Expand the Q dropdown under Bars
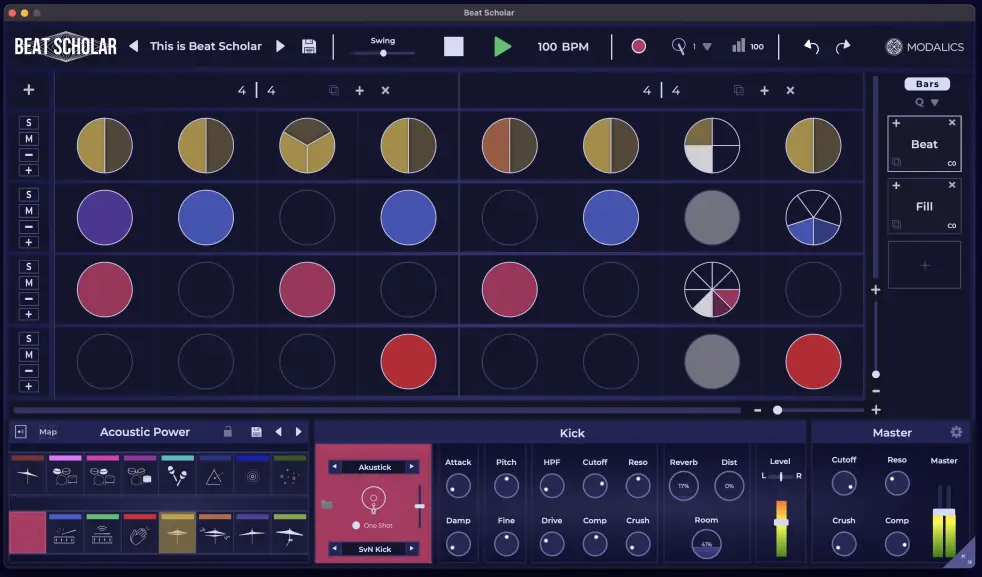The width and height of the screenshot is (982, 577). pos(935,102)
